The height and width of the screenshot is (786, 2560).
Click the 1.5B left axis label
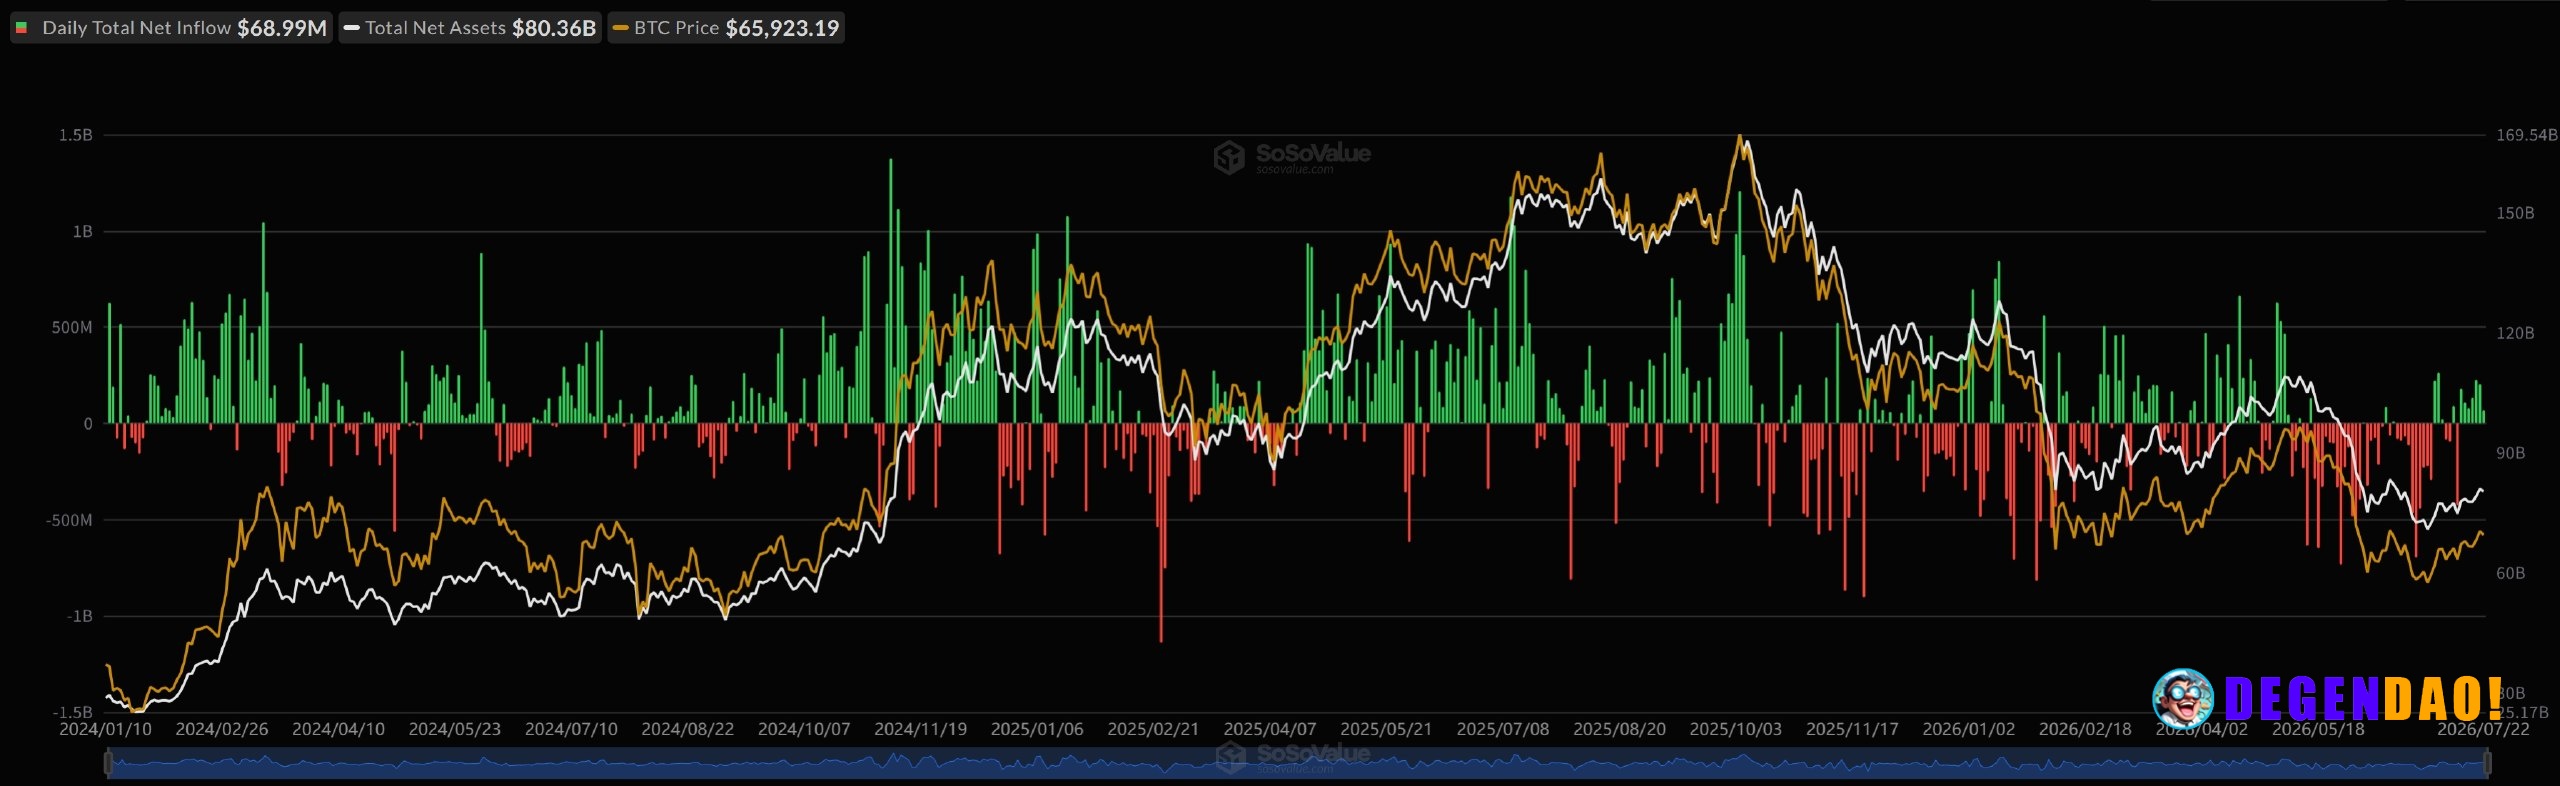[75, 135]
